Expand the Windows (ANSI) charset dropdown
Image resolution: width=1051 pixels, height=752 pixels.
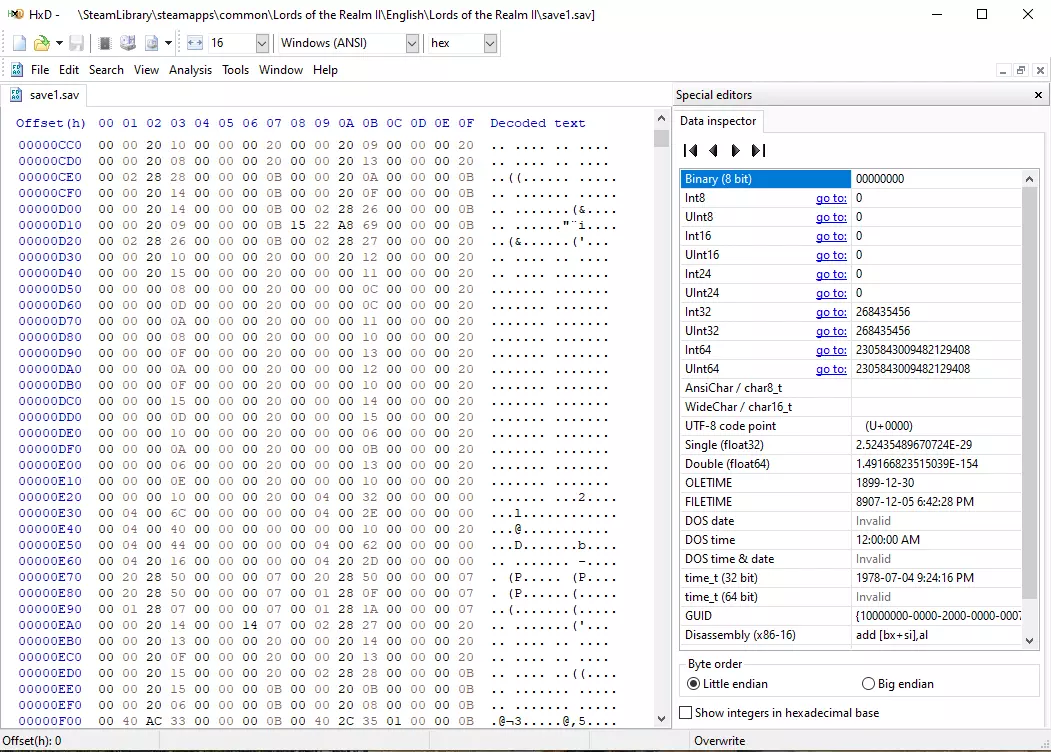coord(412,43)
